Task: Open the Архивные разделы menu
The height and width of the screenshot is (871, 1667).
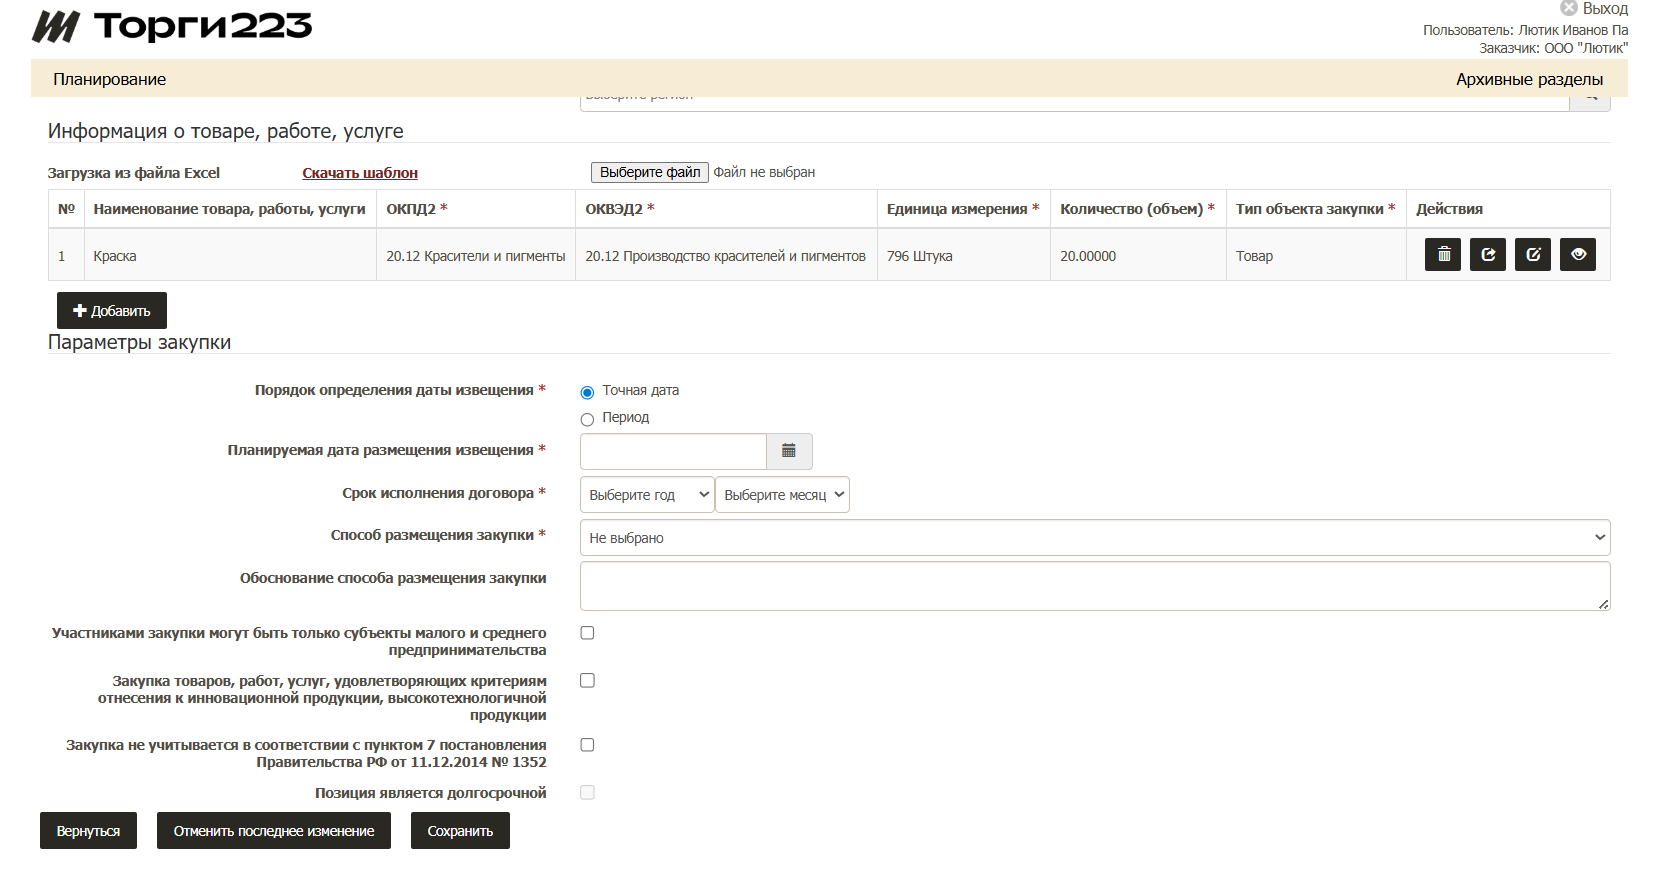Action: (x=1529, y=79)
